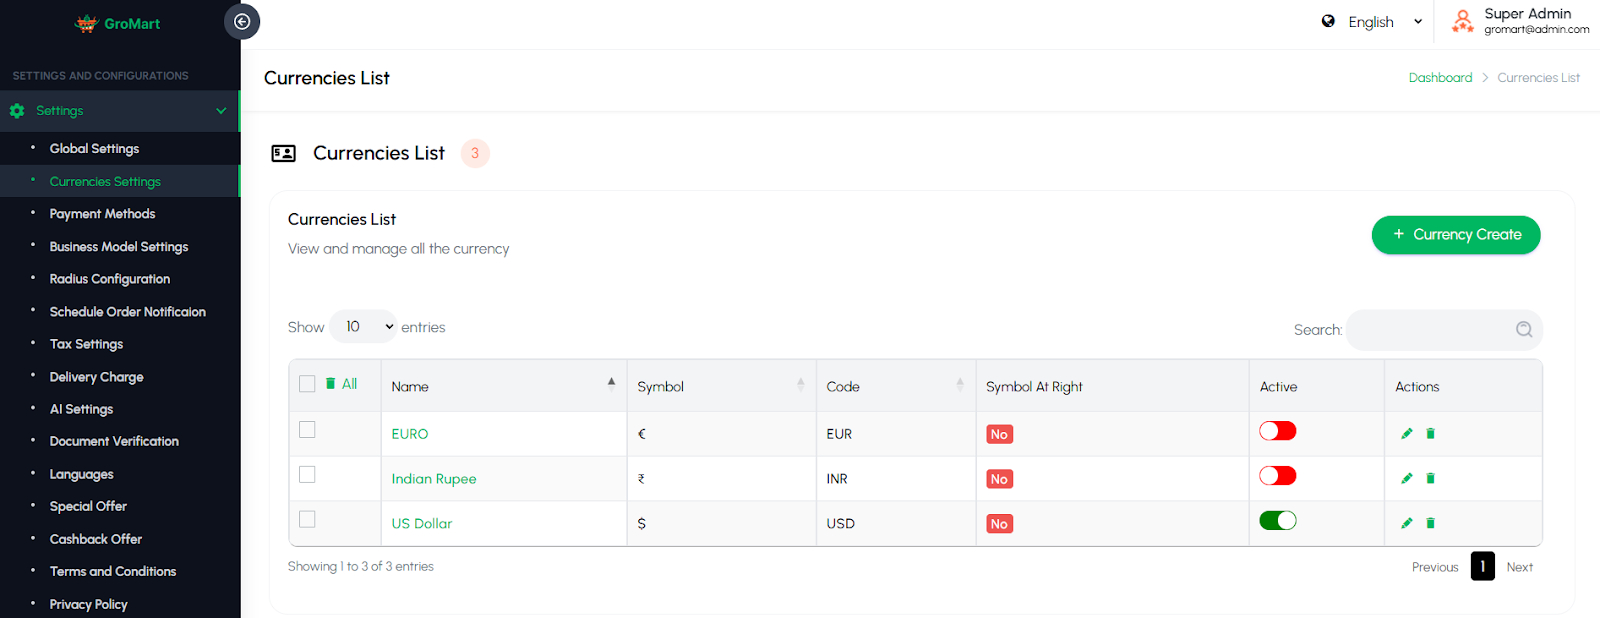Click the edit pencil icon for US Dollar
1600x618 pixels.
pyautogui.click(x=1407, y=523)
